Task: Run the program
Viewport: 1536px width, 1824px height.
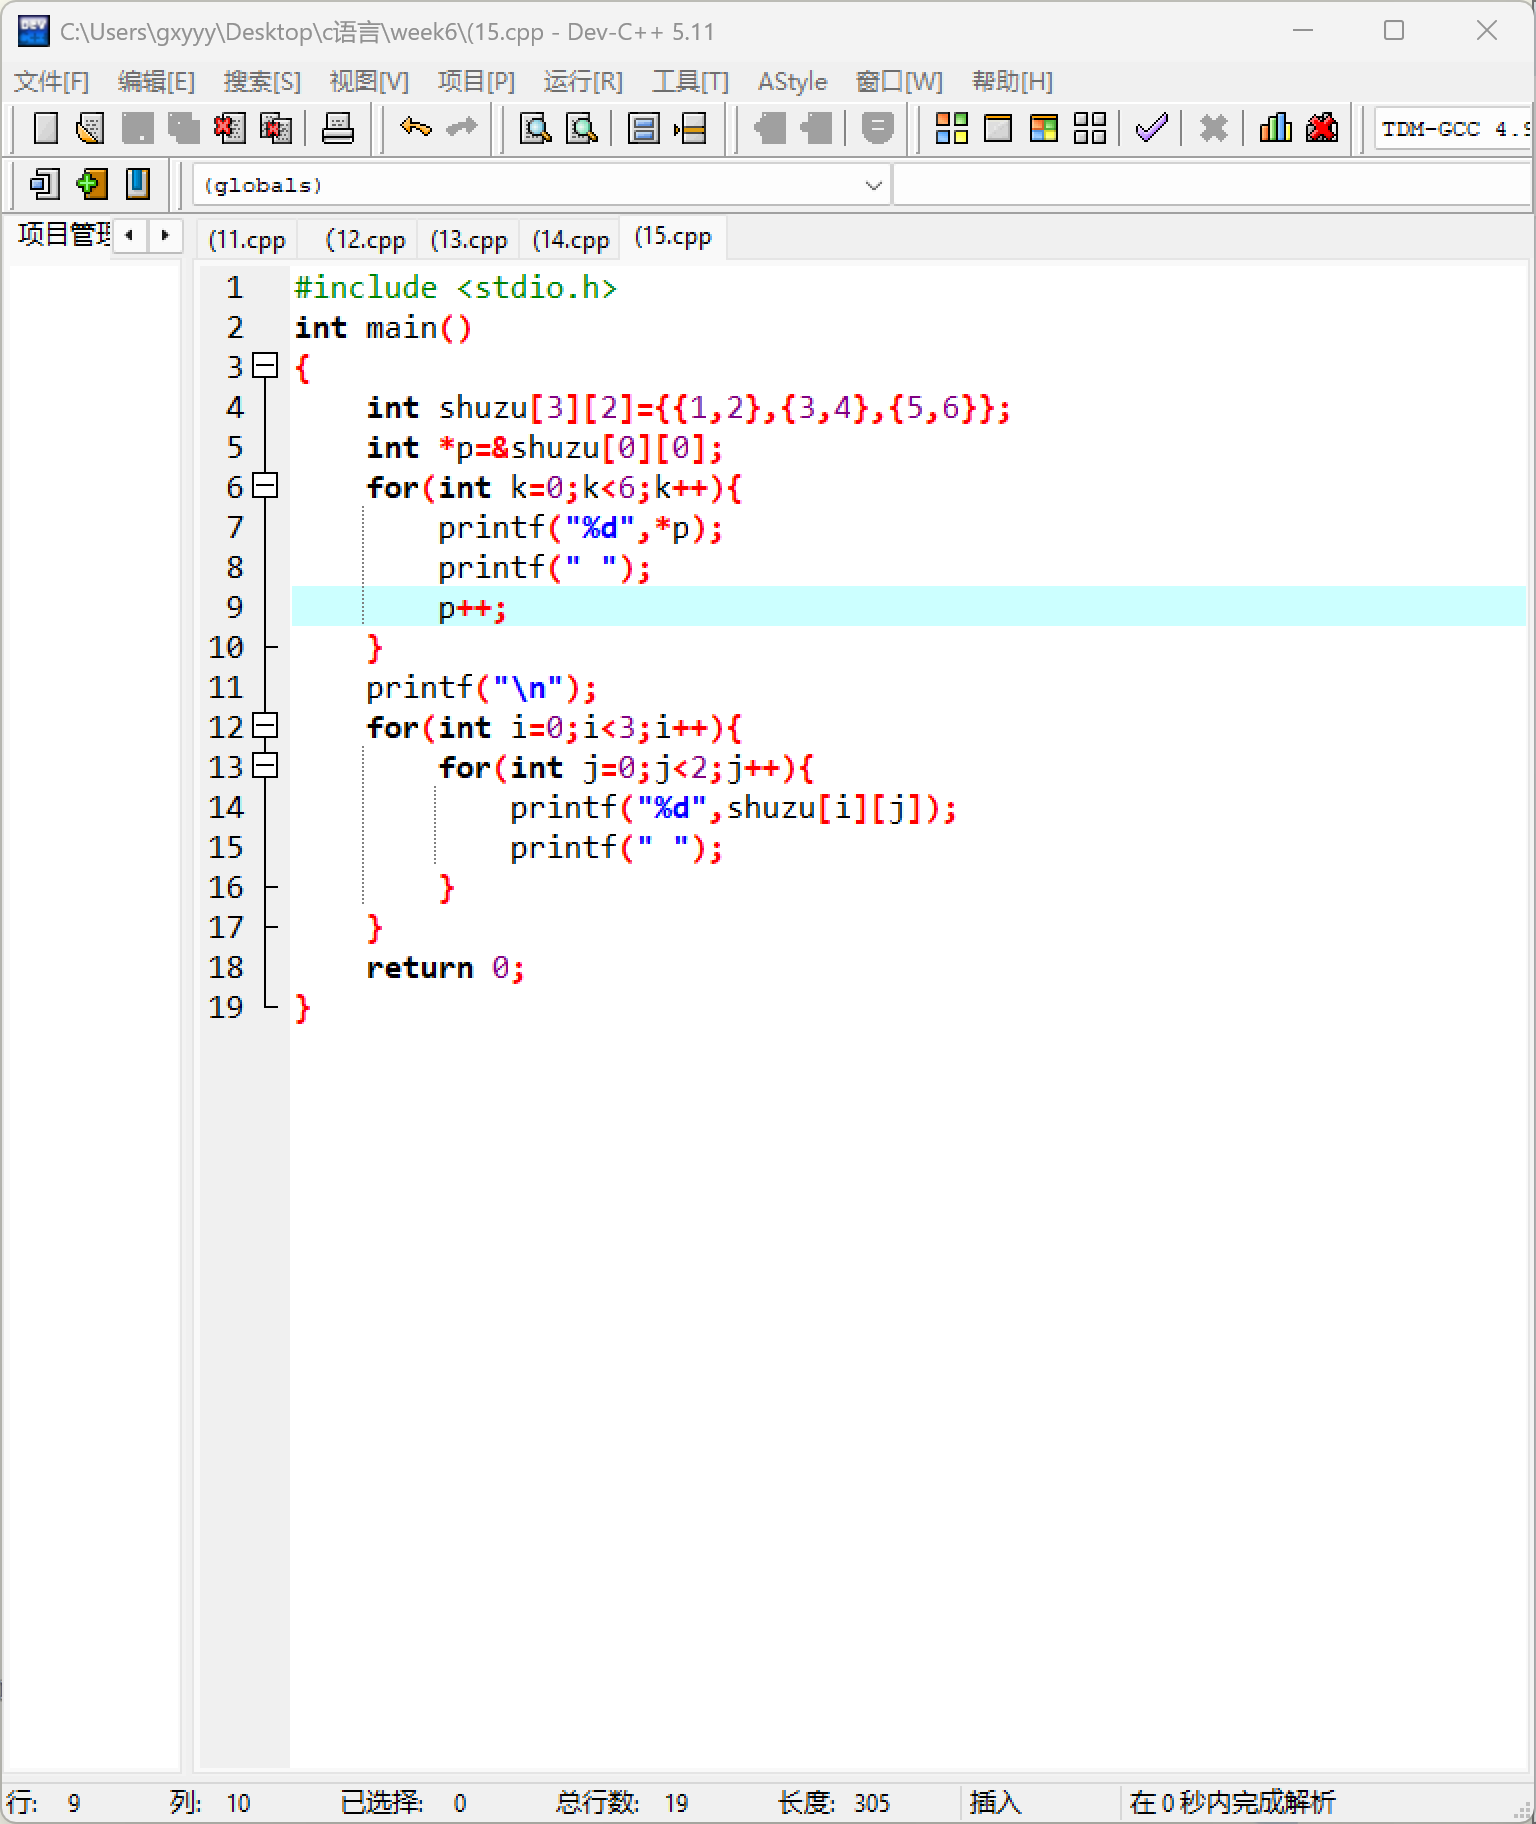Action: [998, 128]
